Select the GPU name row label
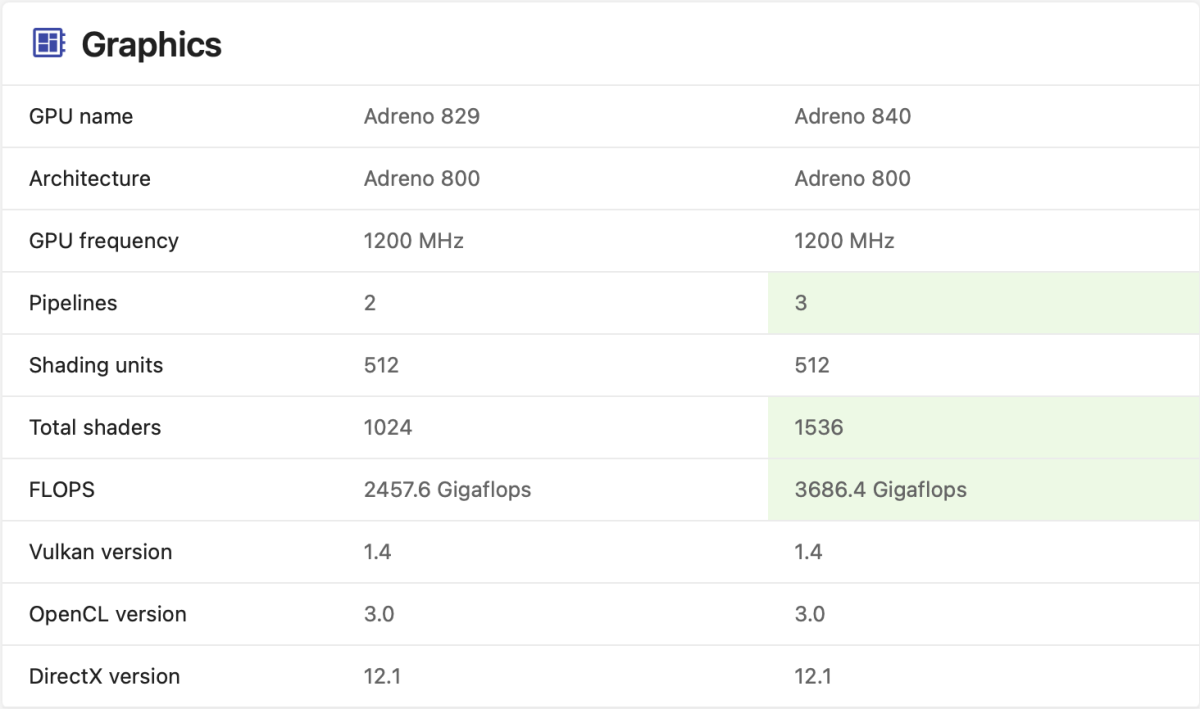This screenshot has width=1200, height=709. click(x=81, y=116)
